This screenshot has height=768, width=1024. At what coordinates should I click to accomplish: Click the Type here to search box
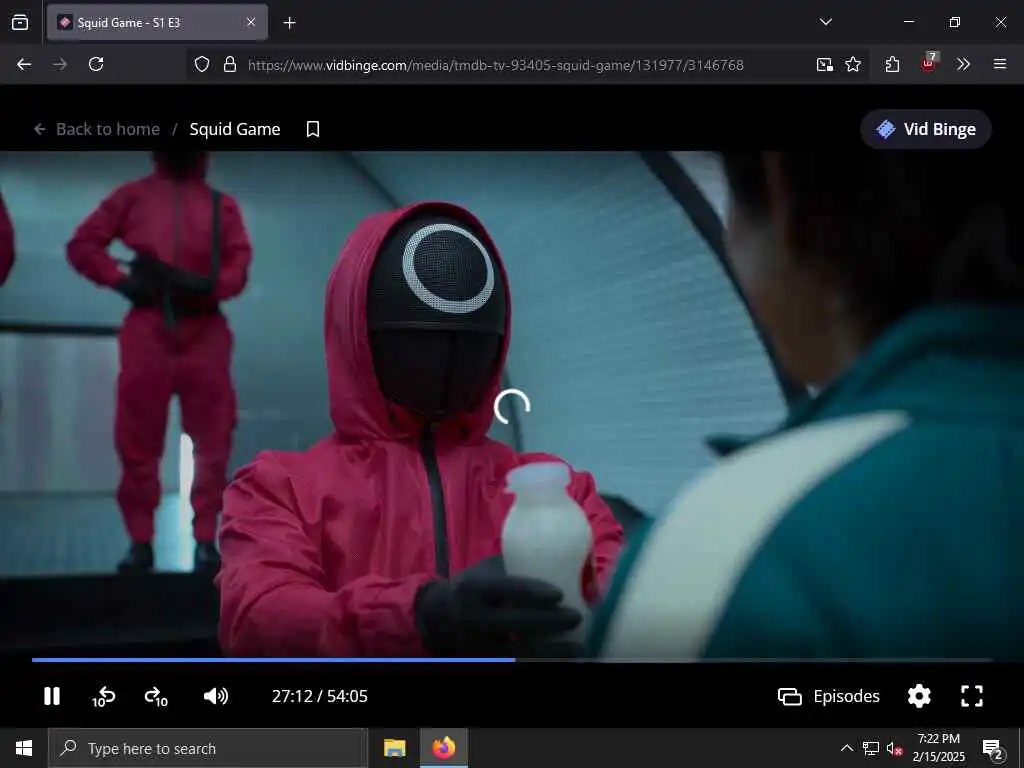coord(208,748)
